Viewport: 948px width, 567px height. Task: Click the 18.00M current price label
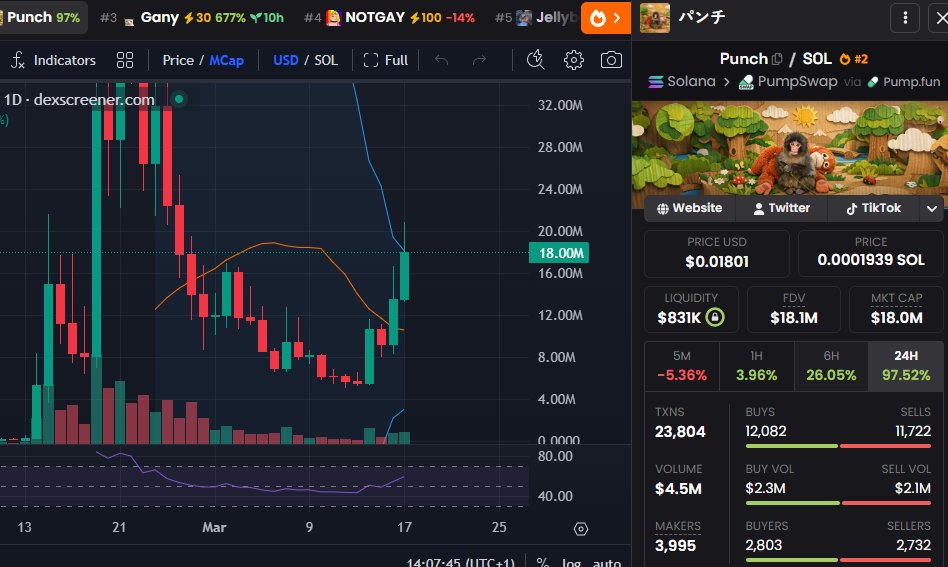click(x=559, y=253)
